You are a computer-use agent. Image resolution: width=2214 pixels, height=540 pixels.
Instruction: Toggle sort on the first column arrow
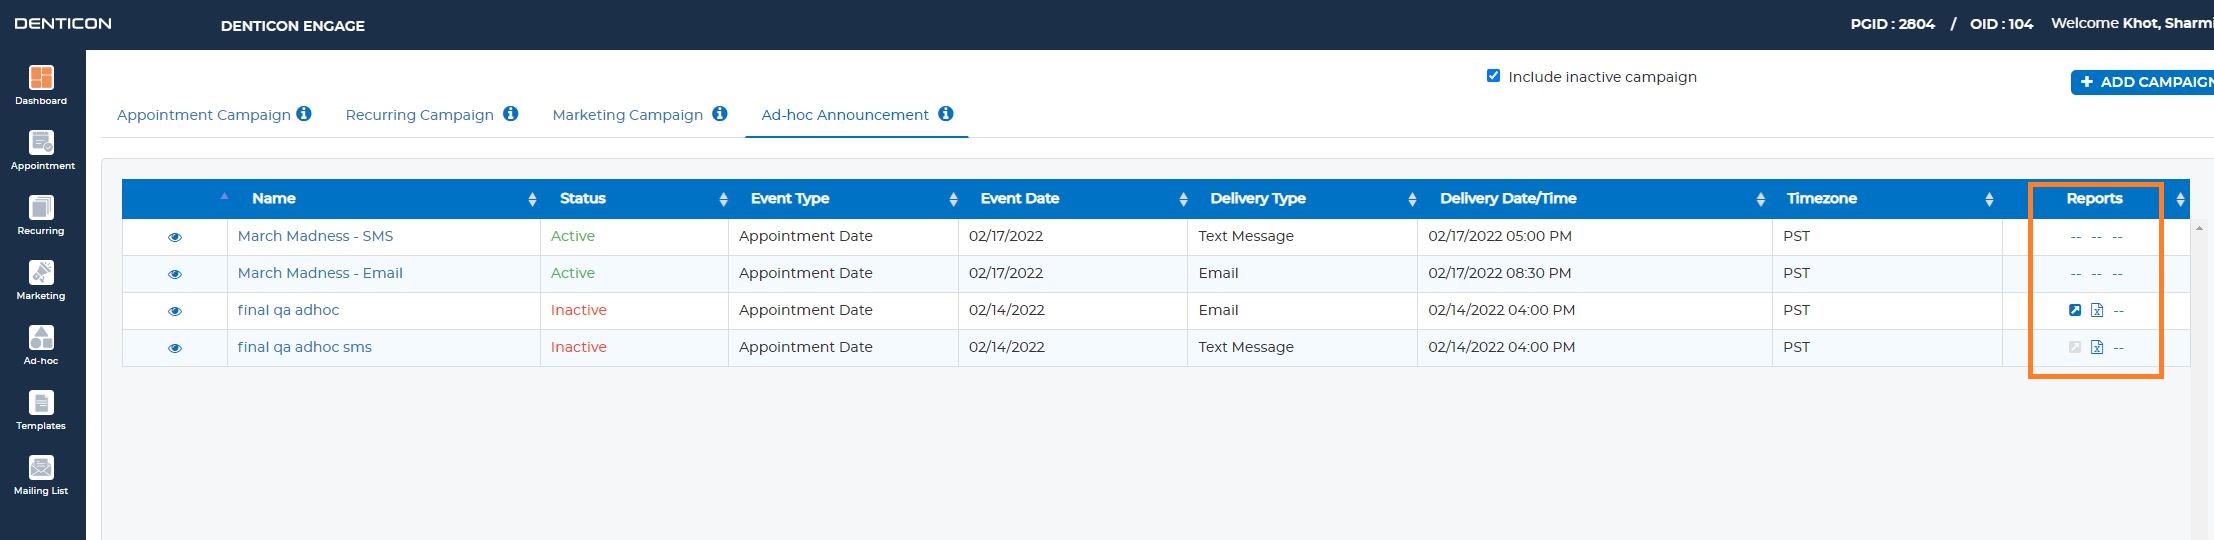224,196
